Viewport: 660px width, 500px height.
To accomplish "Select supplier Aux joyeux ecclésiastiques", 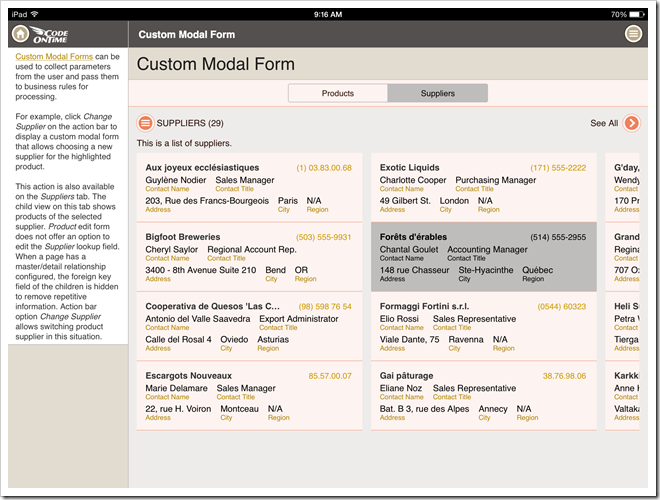I will click(249, 187).
